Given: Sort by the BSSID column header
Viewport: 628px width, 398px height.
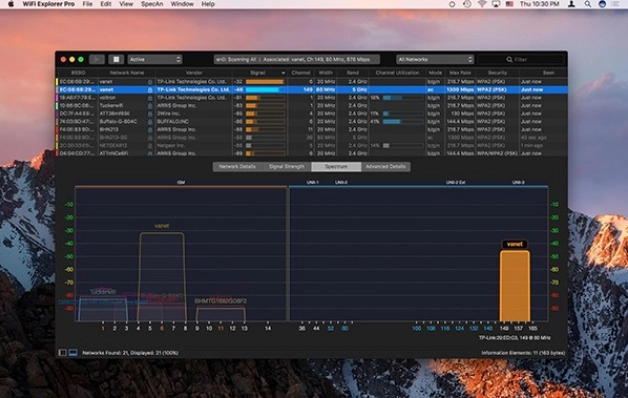Looking at the screenshot, I should click(78, 72).
